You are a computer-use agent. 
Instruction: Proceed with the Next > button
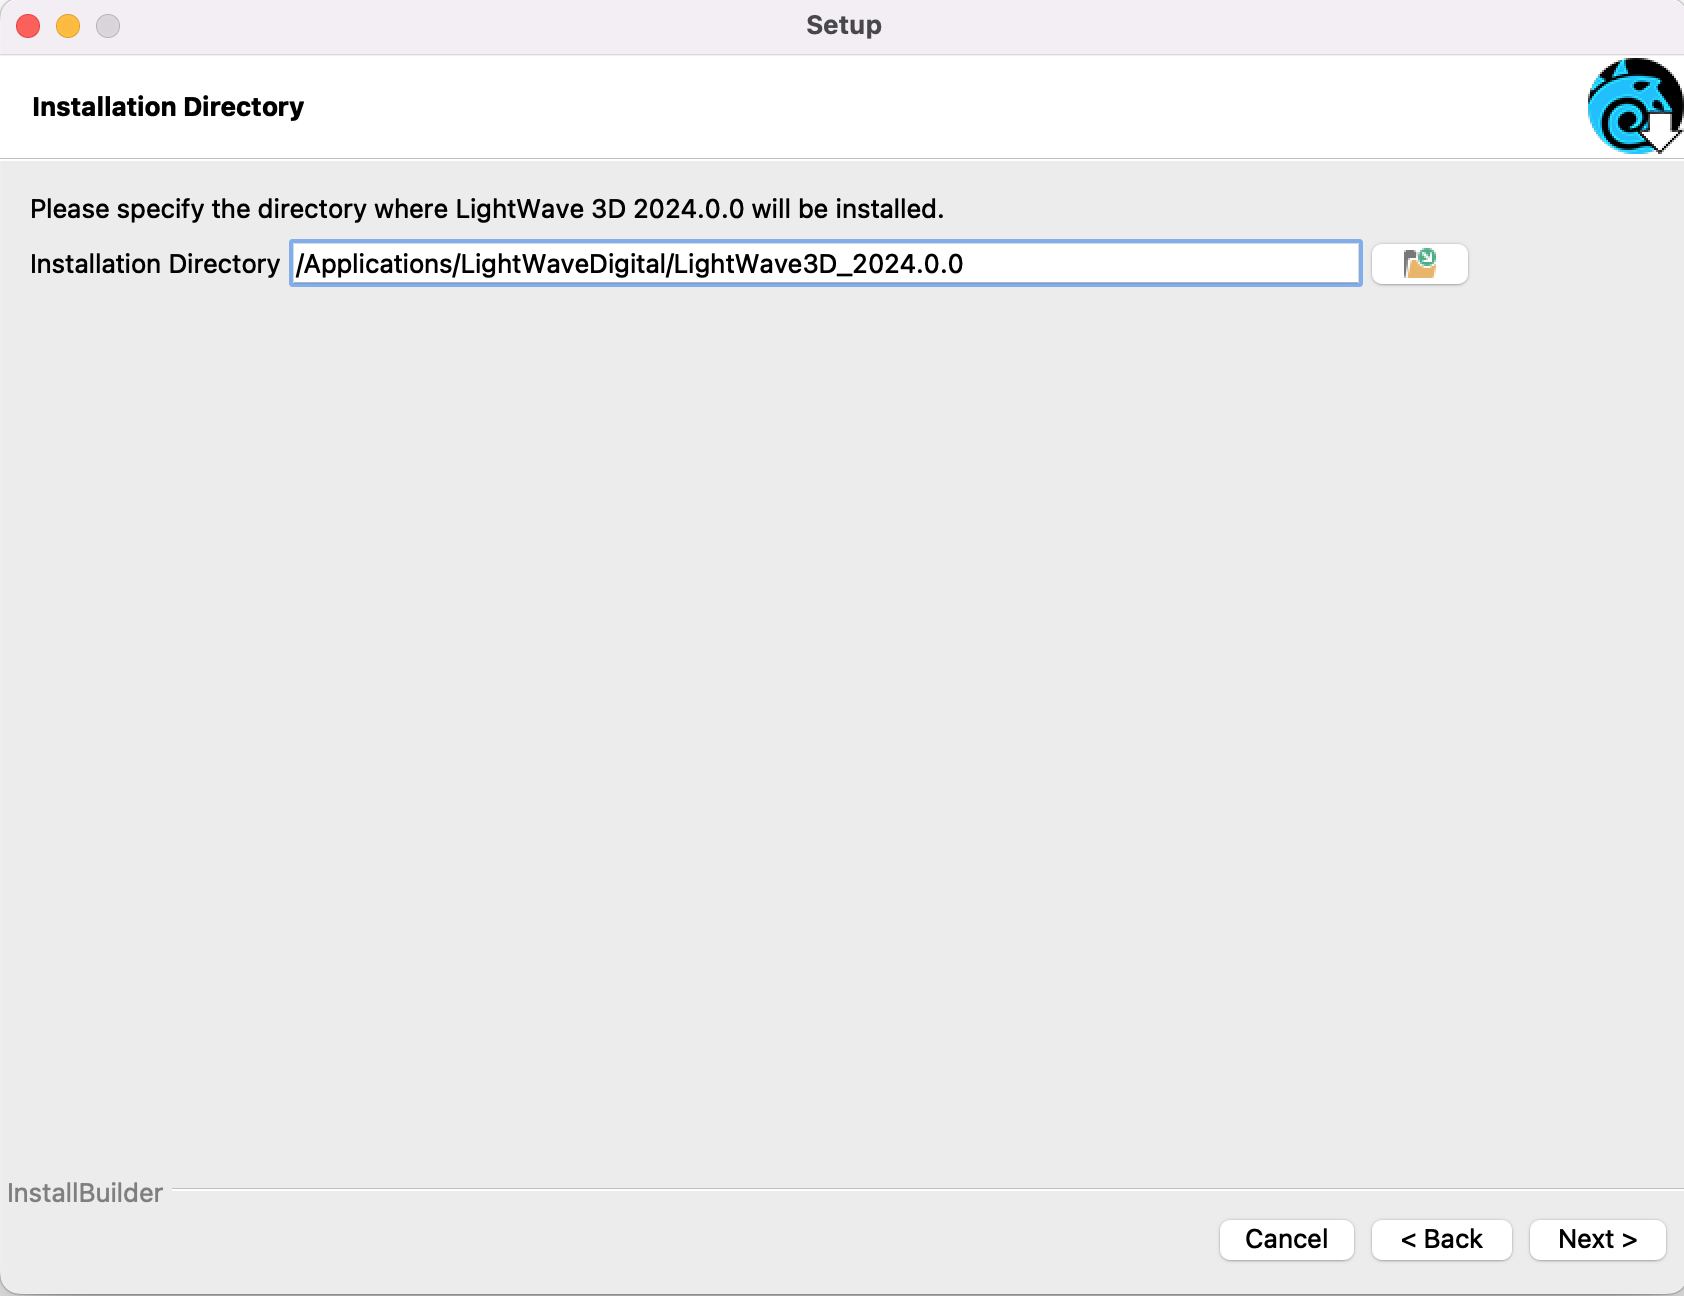(x=1597, y=1239)
